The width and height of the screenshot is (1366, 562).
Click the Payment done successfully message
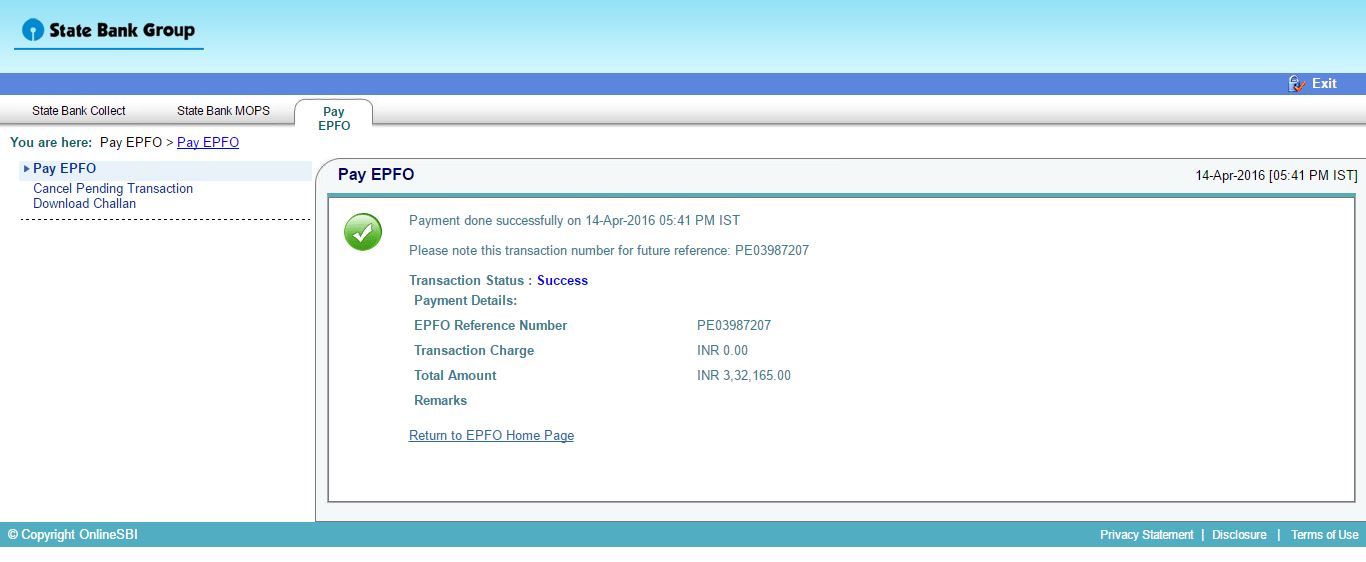[574, 221]
